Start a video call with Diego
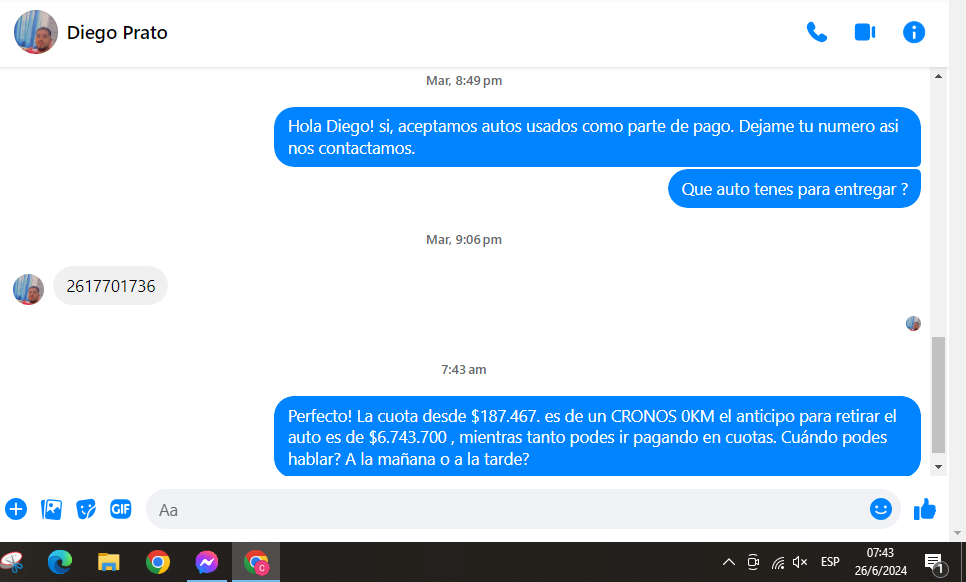The height and width of the screenshot is (582, 966). tap(865, 32)
